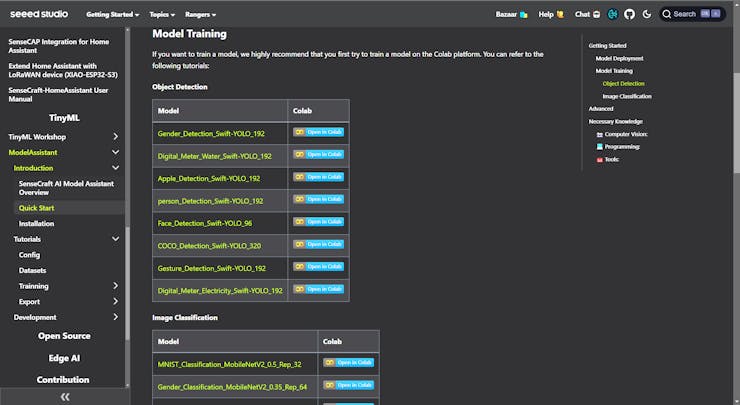Collapse the sidebar with double-chevron button
Viewport: 740px width, 405px height.
[65, 397]
